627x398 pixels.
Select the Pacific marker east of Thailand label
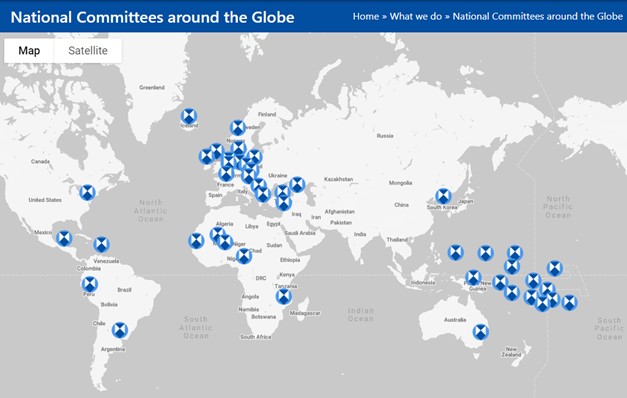455,252
